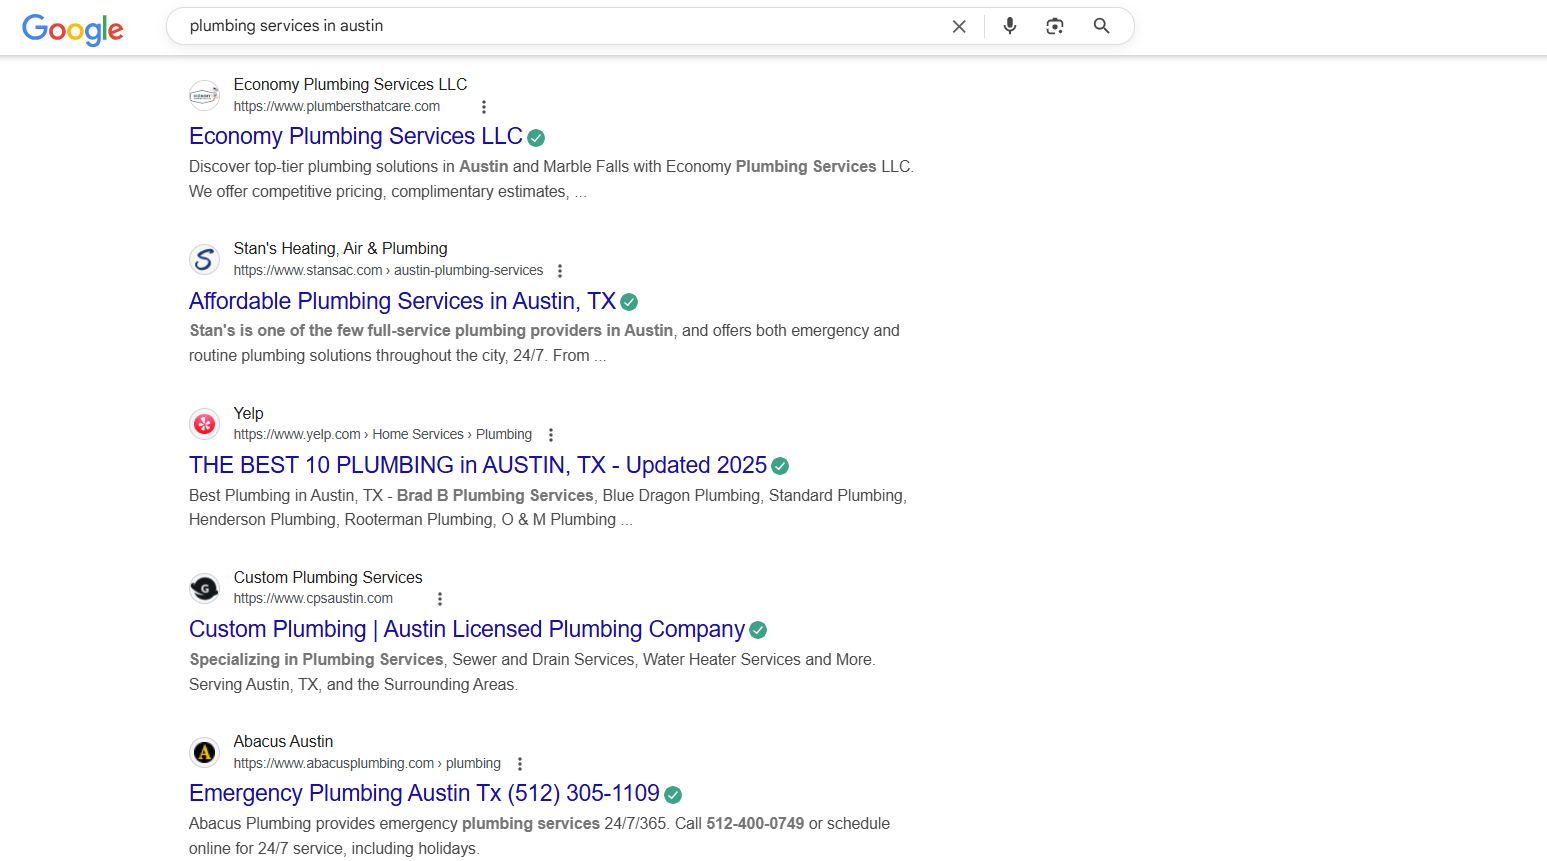Click verified badge next to Economy Plumbing title
This screenshot has width=1547, height=861.
(x=536, y=138)
